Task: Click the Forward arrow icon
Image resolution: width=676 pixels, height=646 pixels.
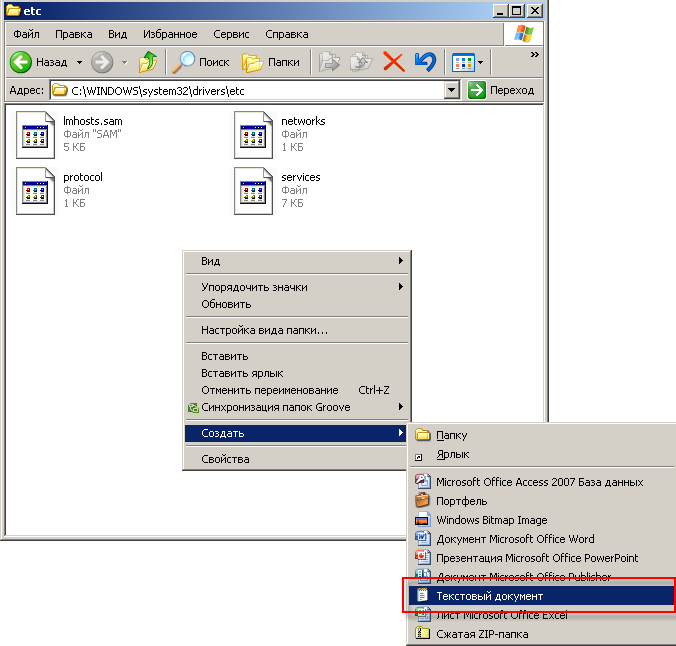Action: 102,62
